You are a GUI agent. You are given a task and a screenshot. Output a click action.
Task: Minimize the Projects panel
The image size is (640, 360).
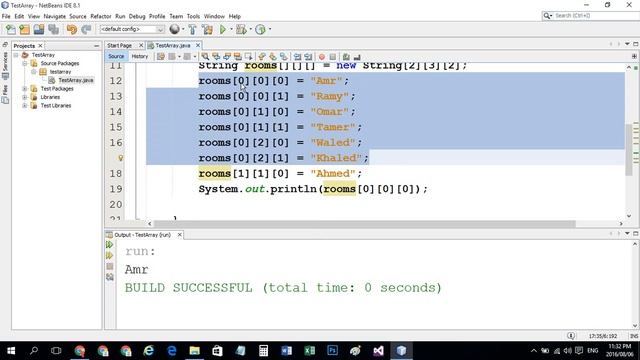click(96, 46)
